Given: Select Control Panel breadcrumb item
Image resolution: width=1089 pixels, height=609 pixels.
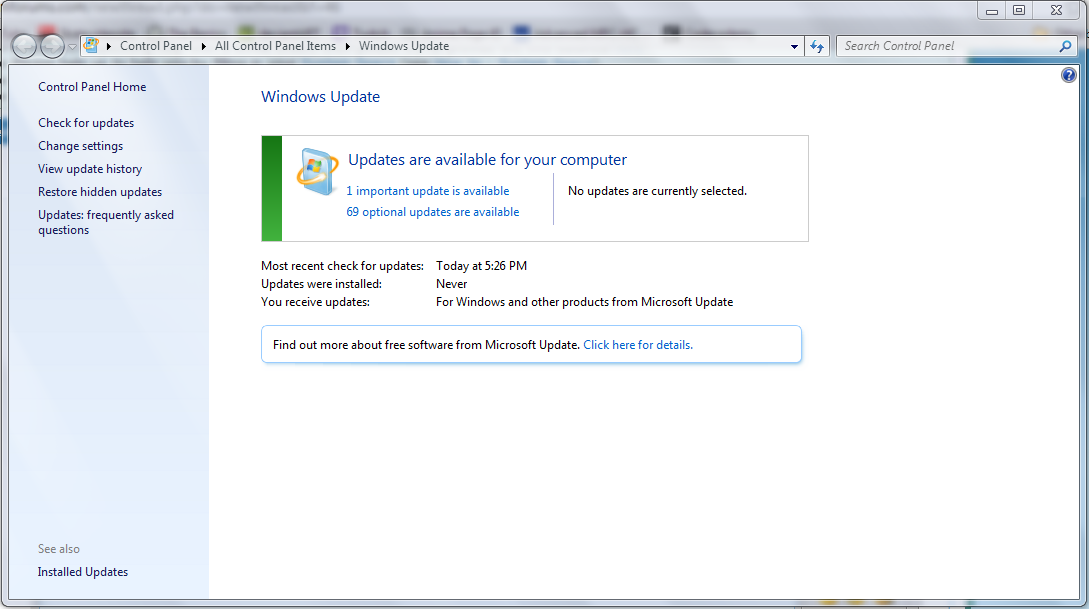Looking at the screenshot, I should (156, 46).
